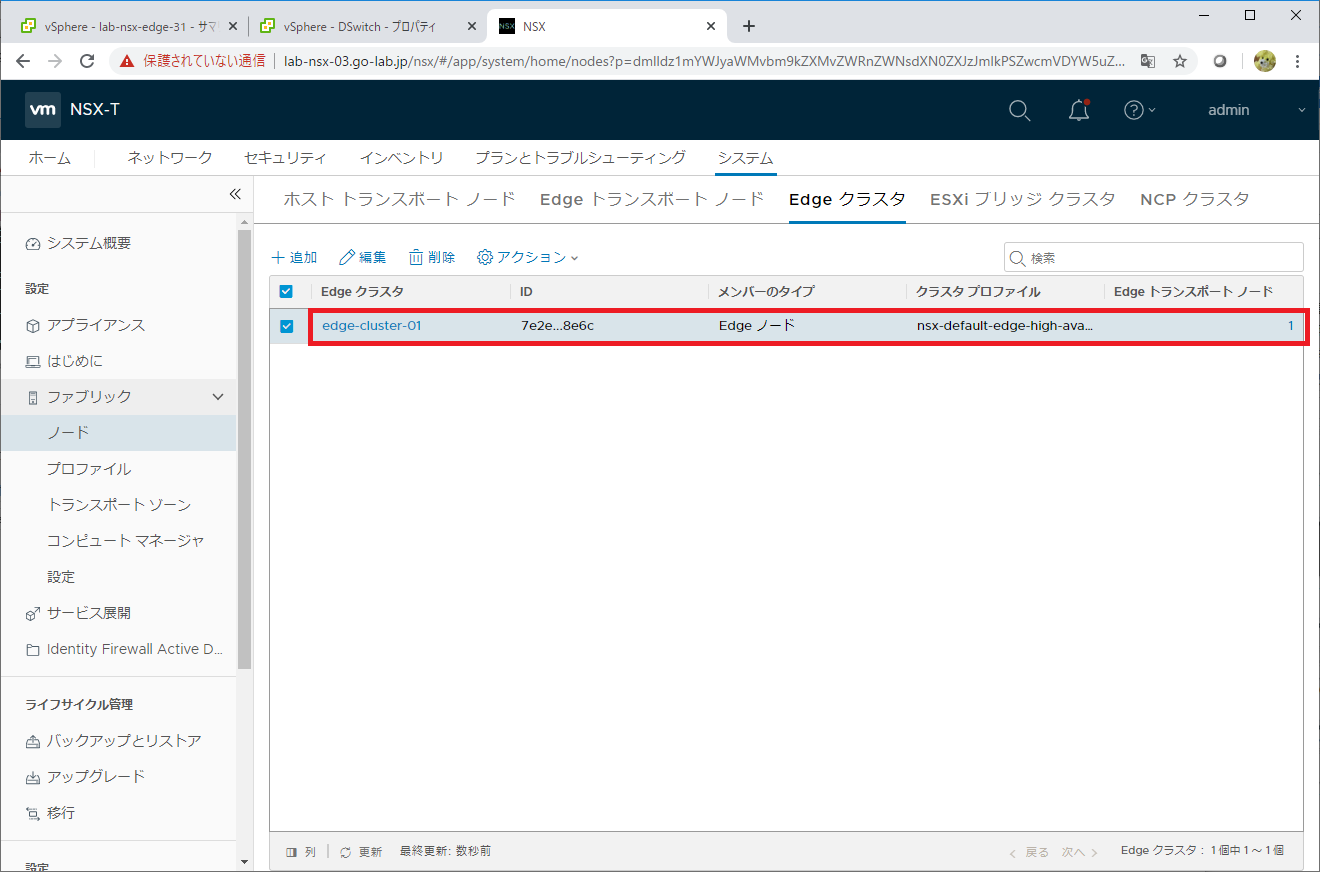The image size is (1320, 872).
Task: Switch to NCP クラスタ tab
Action: pyautogui.click(x=1195, y=199)
